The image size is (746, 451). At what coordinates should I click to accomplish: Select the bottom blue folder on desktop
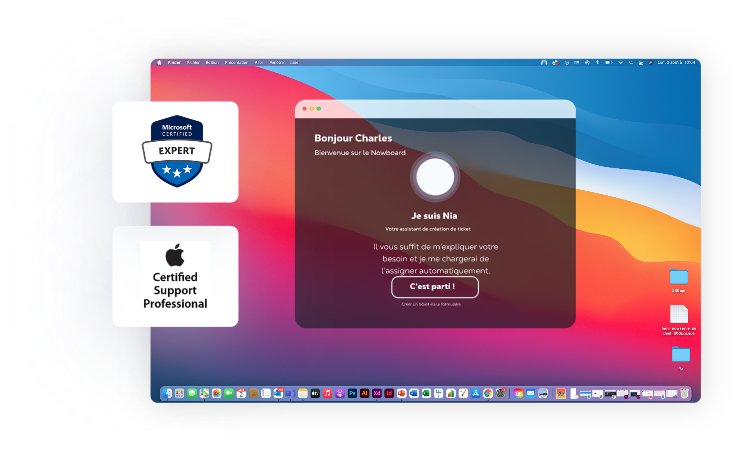pyautogui.click(x=681, y=354)
